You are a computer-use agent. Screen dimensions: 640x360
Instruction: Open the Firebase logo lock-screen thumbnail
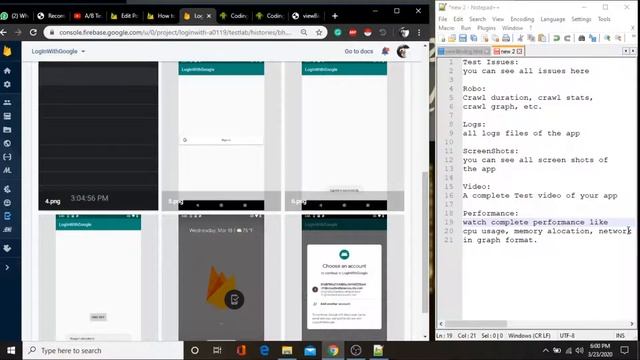tap(221, 277)
